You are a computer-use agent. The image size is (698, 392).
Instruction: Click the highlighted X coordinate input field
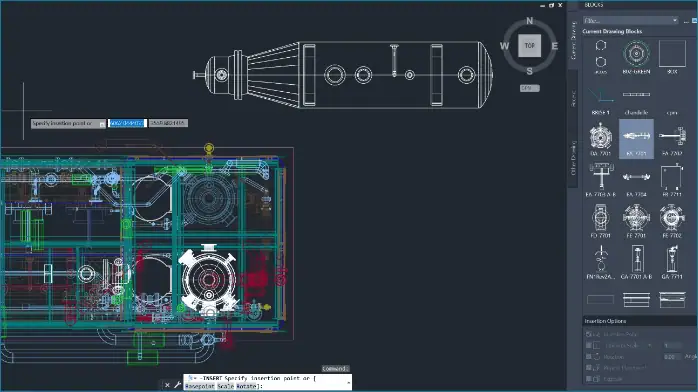tap(127, 123)
